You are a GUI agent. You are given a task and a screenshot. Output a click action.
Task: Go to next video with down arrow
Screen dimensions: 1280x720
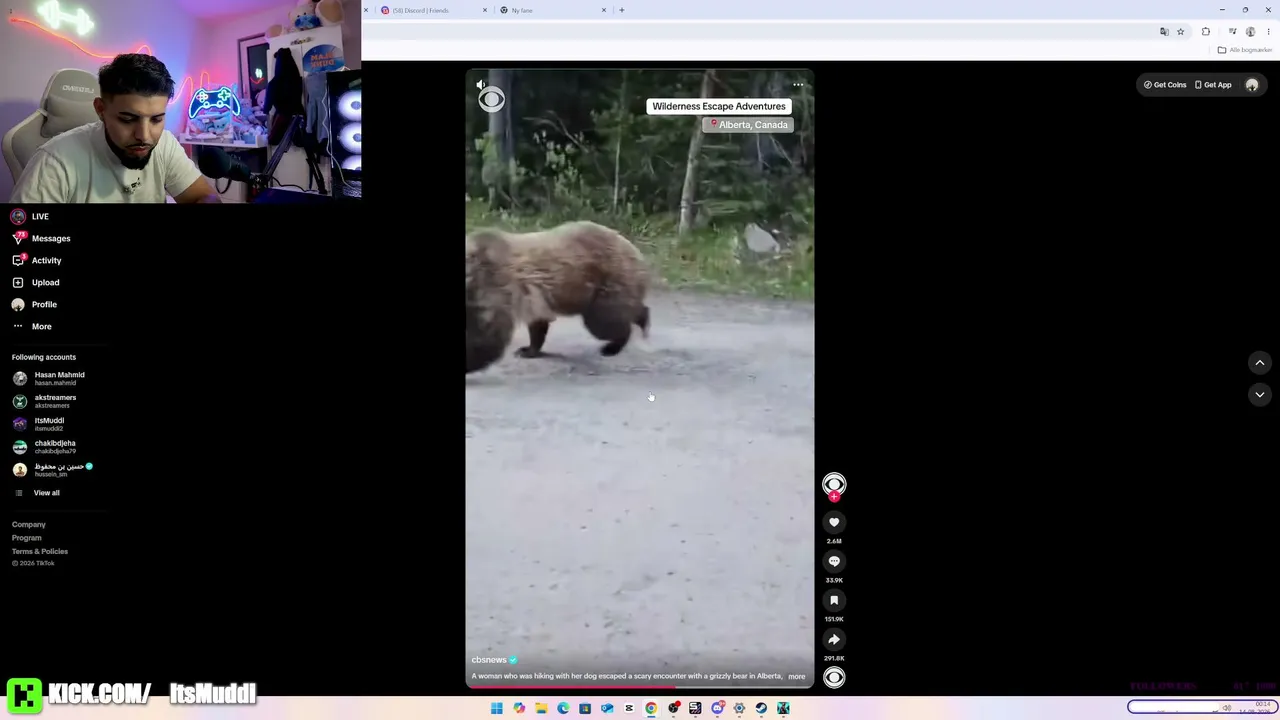click(x=1260, y=394)
